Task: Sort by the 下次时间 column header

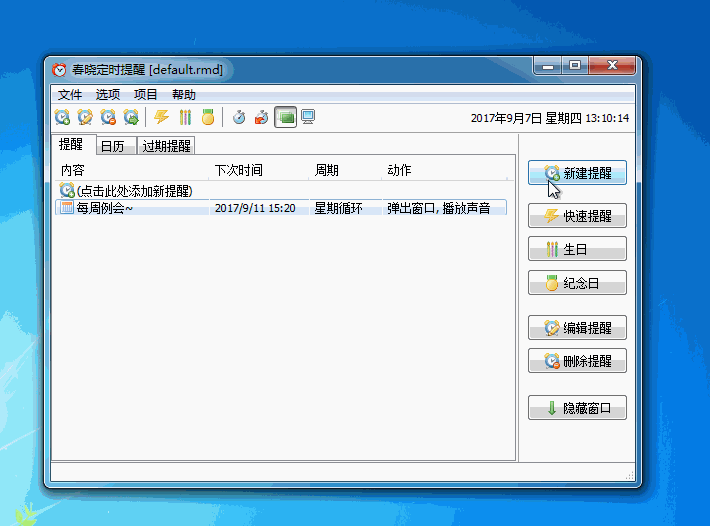Action: [x=259, y=170]
